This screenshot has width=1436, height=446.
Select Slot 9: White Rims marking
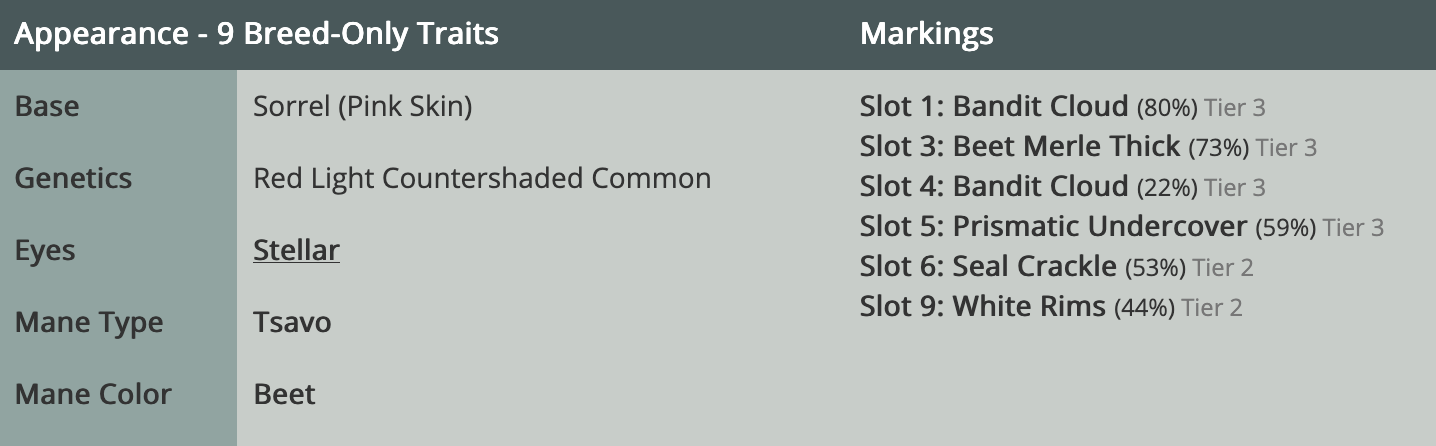[1050, 306]
